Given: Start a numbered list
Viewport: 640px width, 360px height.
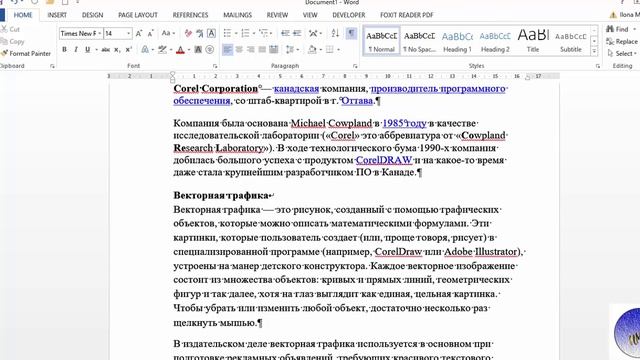Looking at the screenshot, I should pyautogui.click(x=245, y=33).
